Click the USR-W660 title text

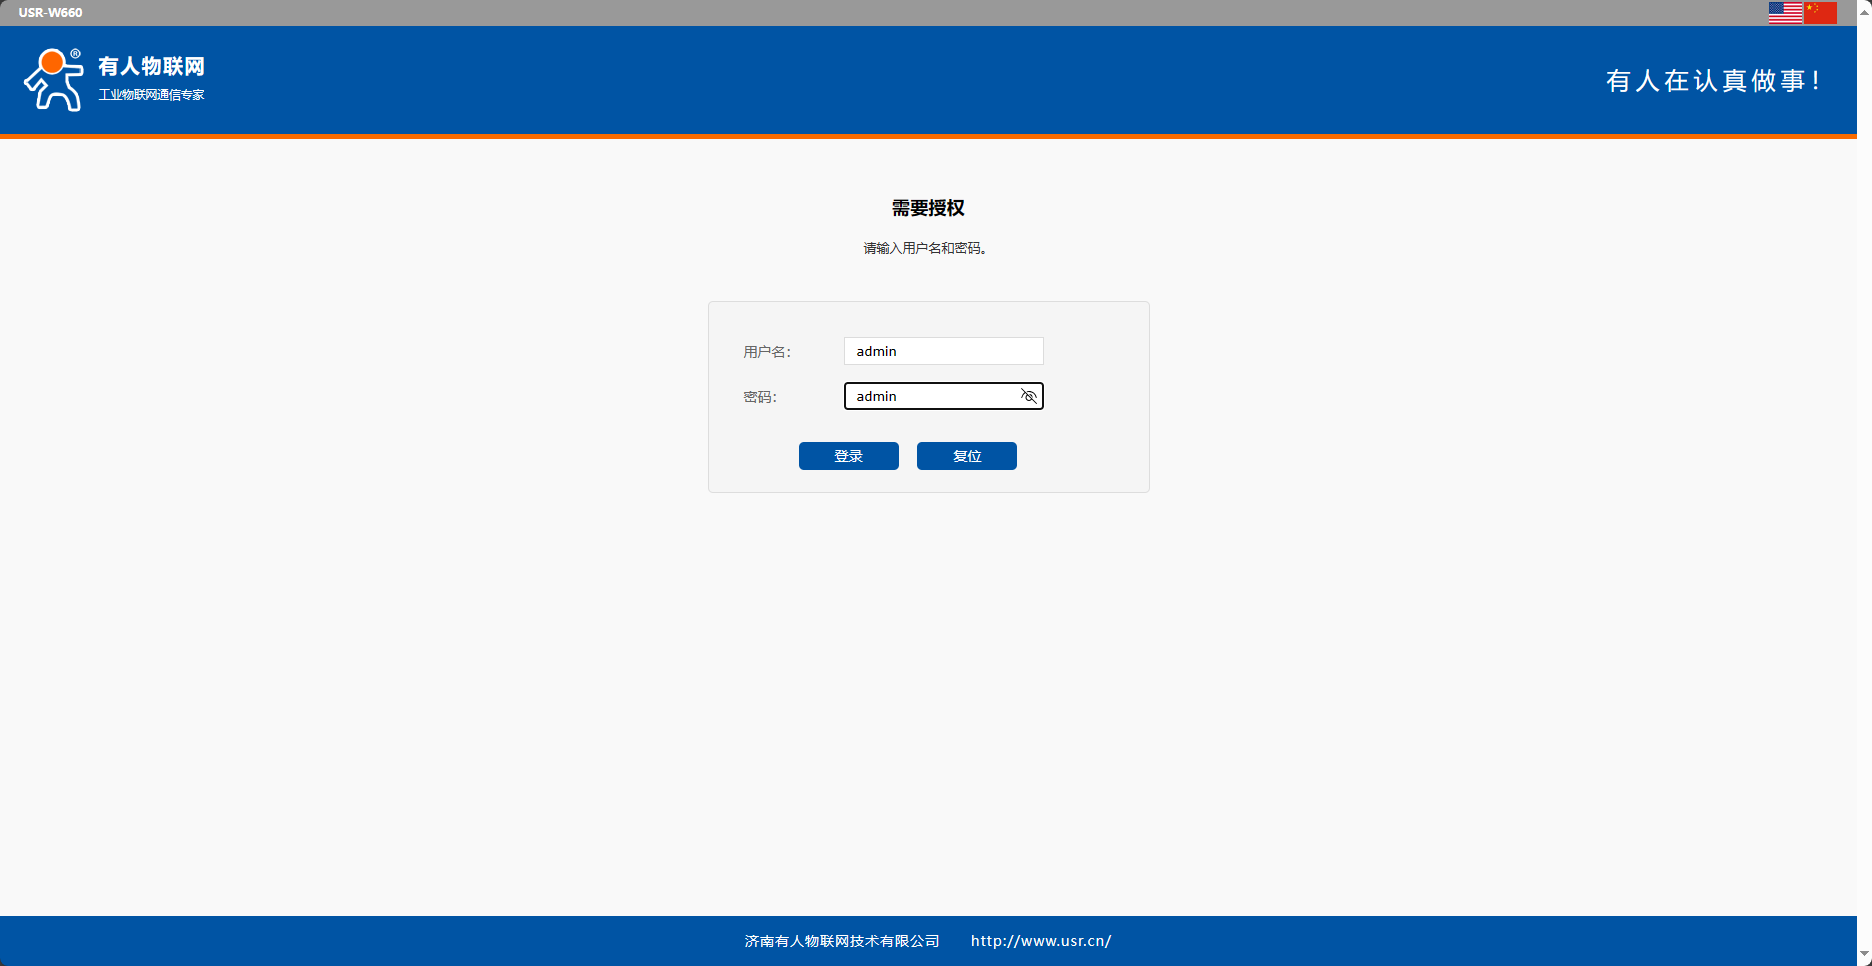[x=50, y=12]
